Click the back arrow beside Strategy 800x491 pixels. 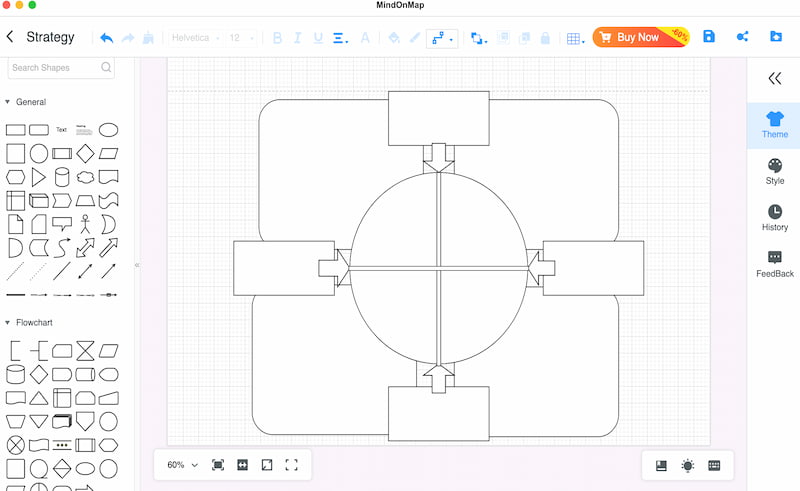[10, 37]
